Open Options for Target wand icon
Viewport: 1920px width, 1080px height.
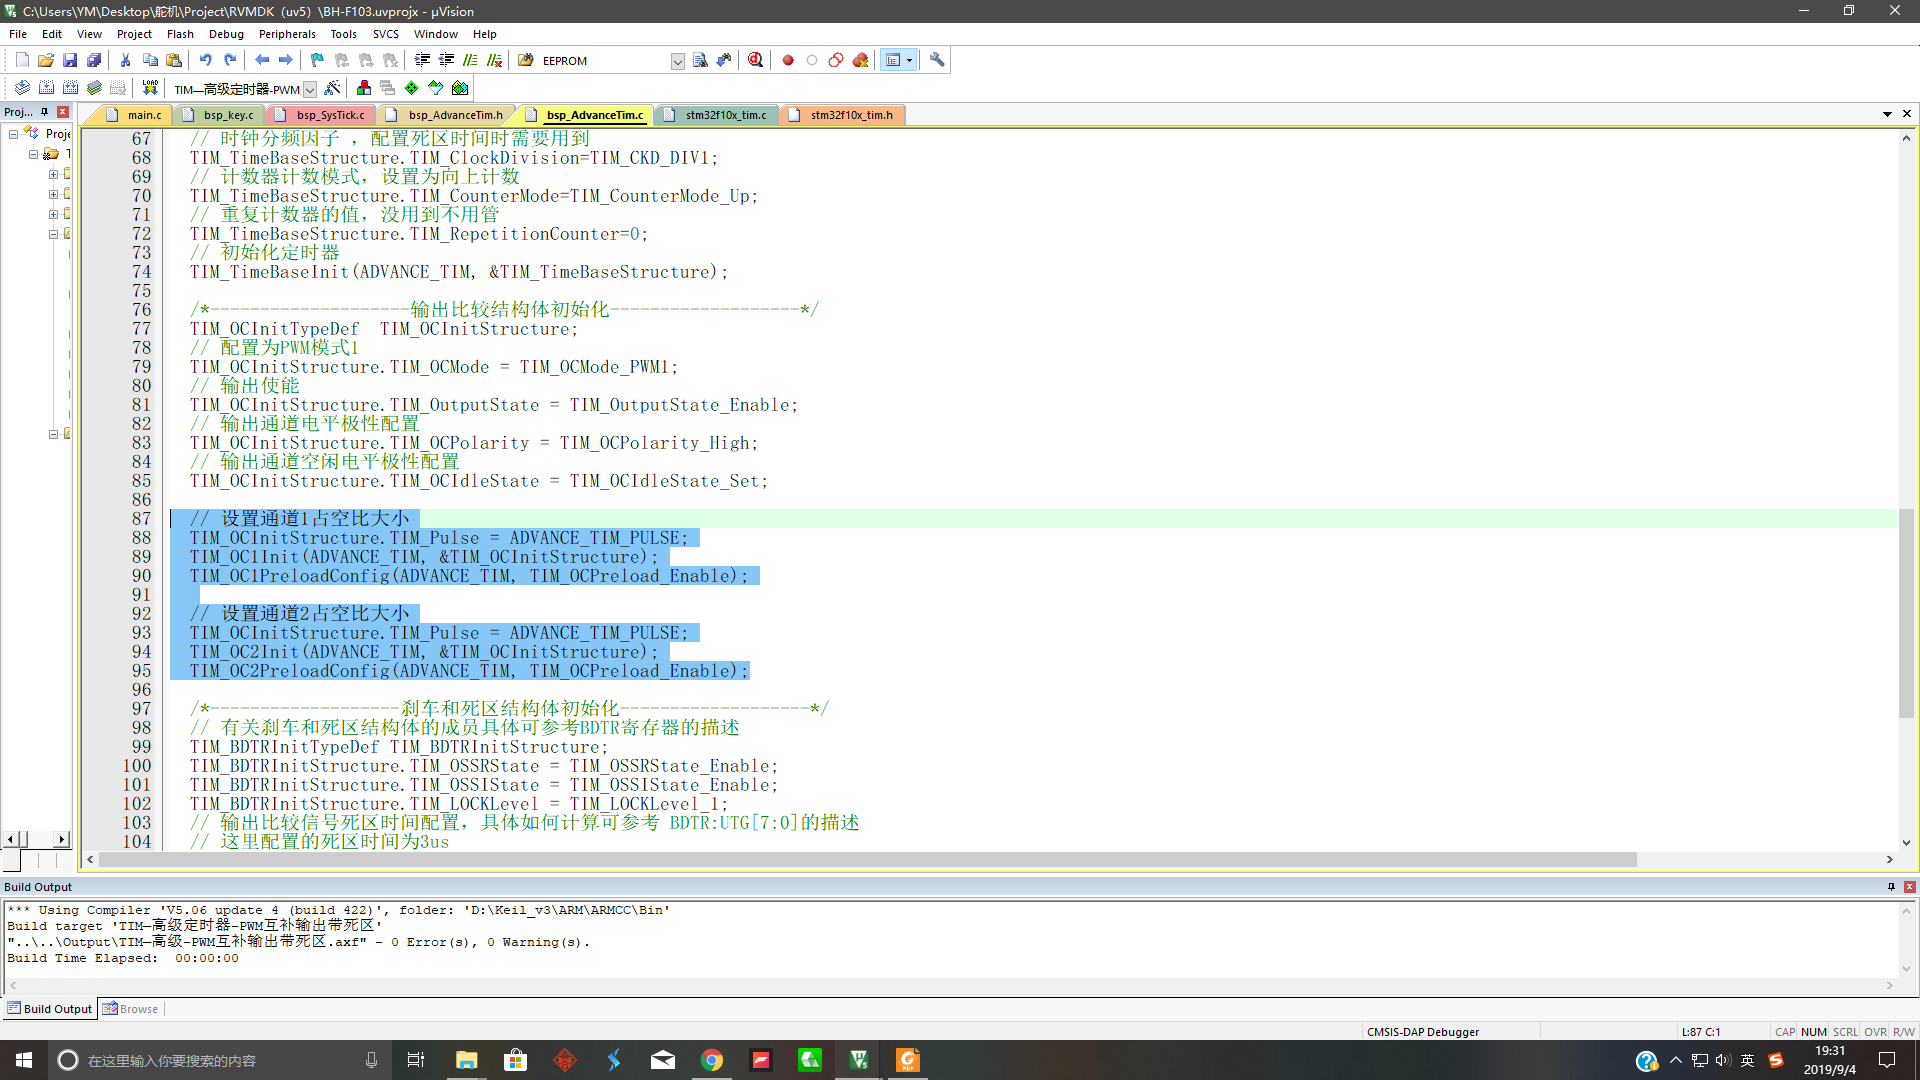[332, 88]
